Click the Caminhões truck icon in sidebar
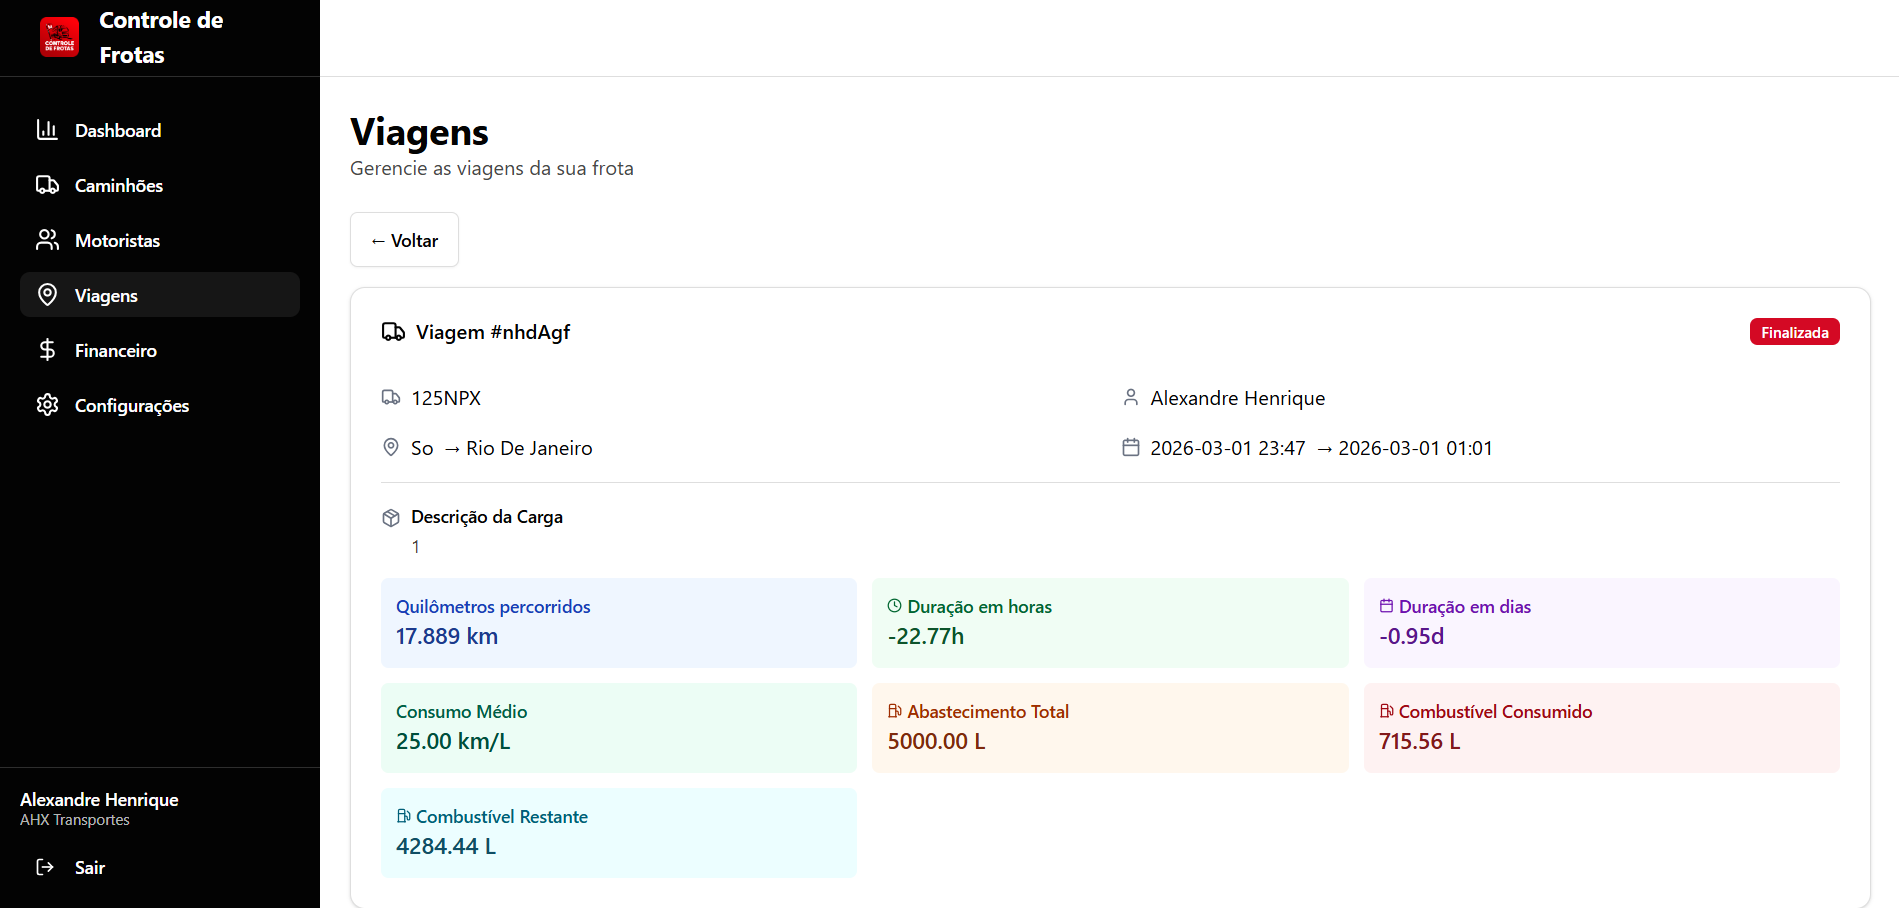 pos(47,185)
